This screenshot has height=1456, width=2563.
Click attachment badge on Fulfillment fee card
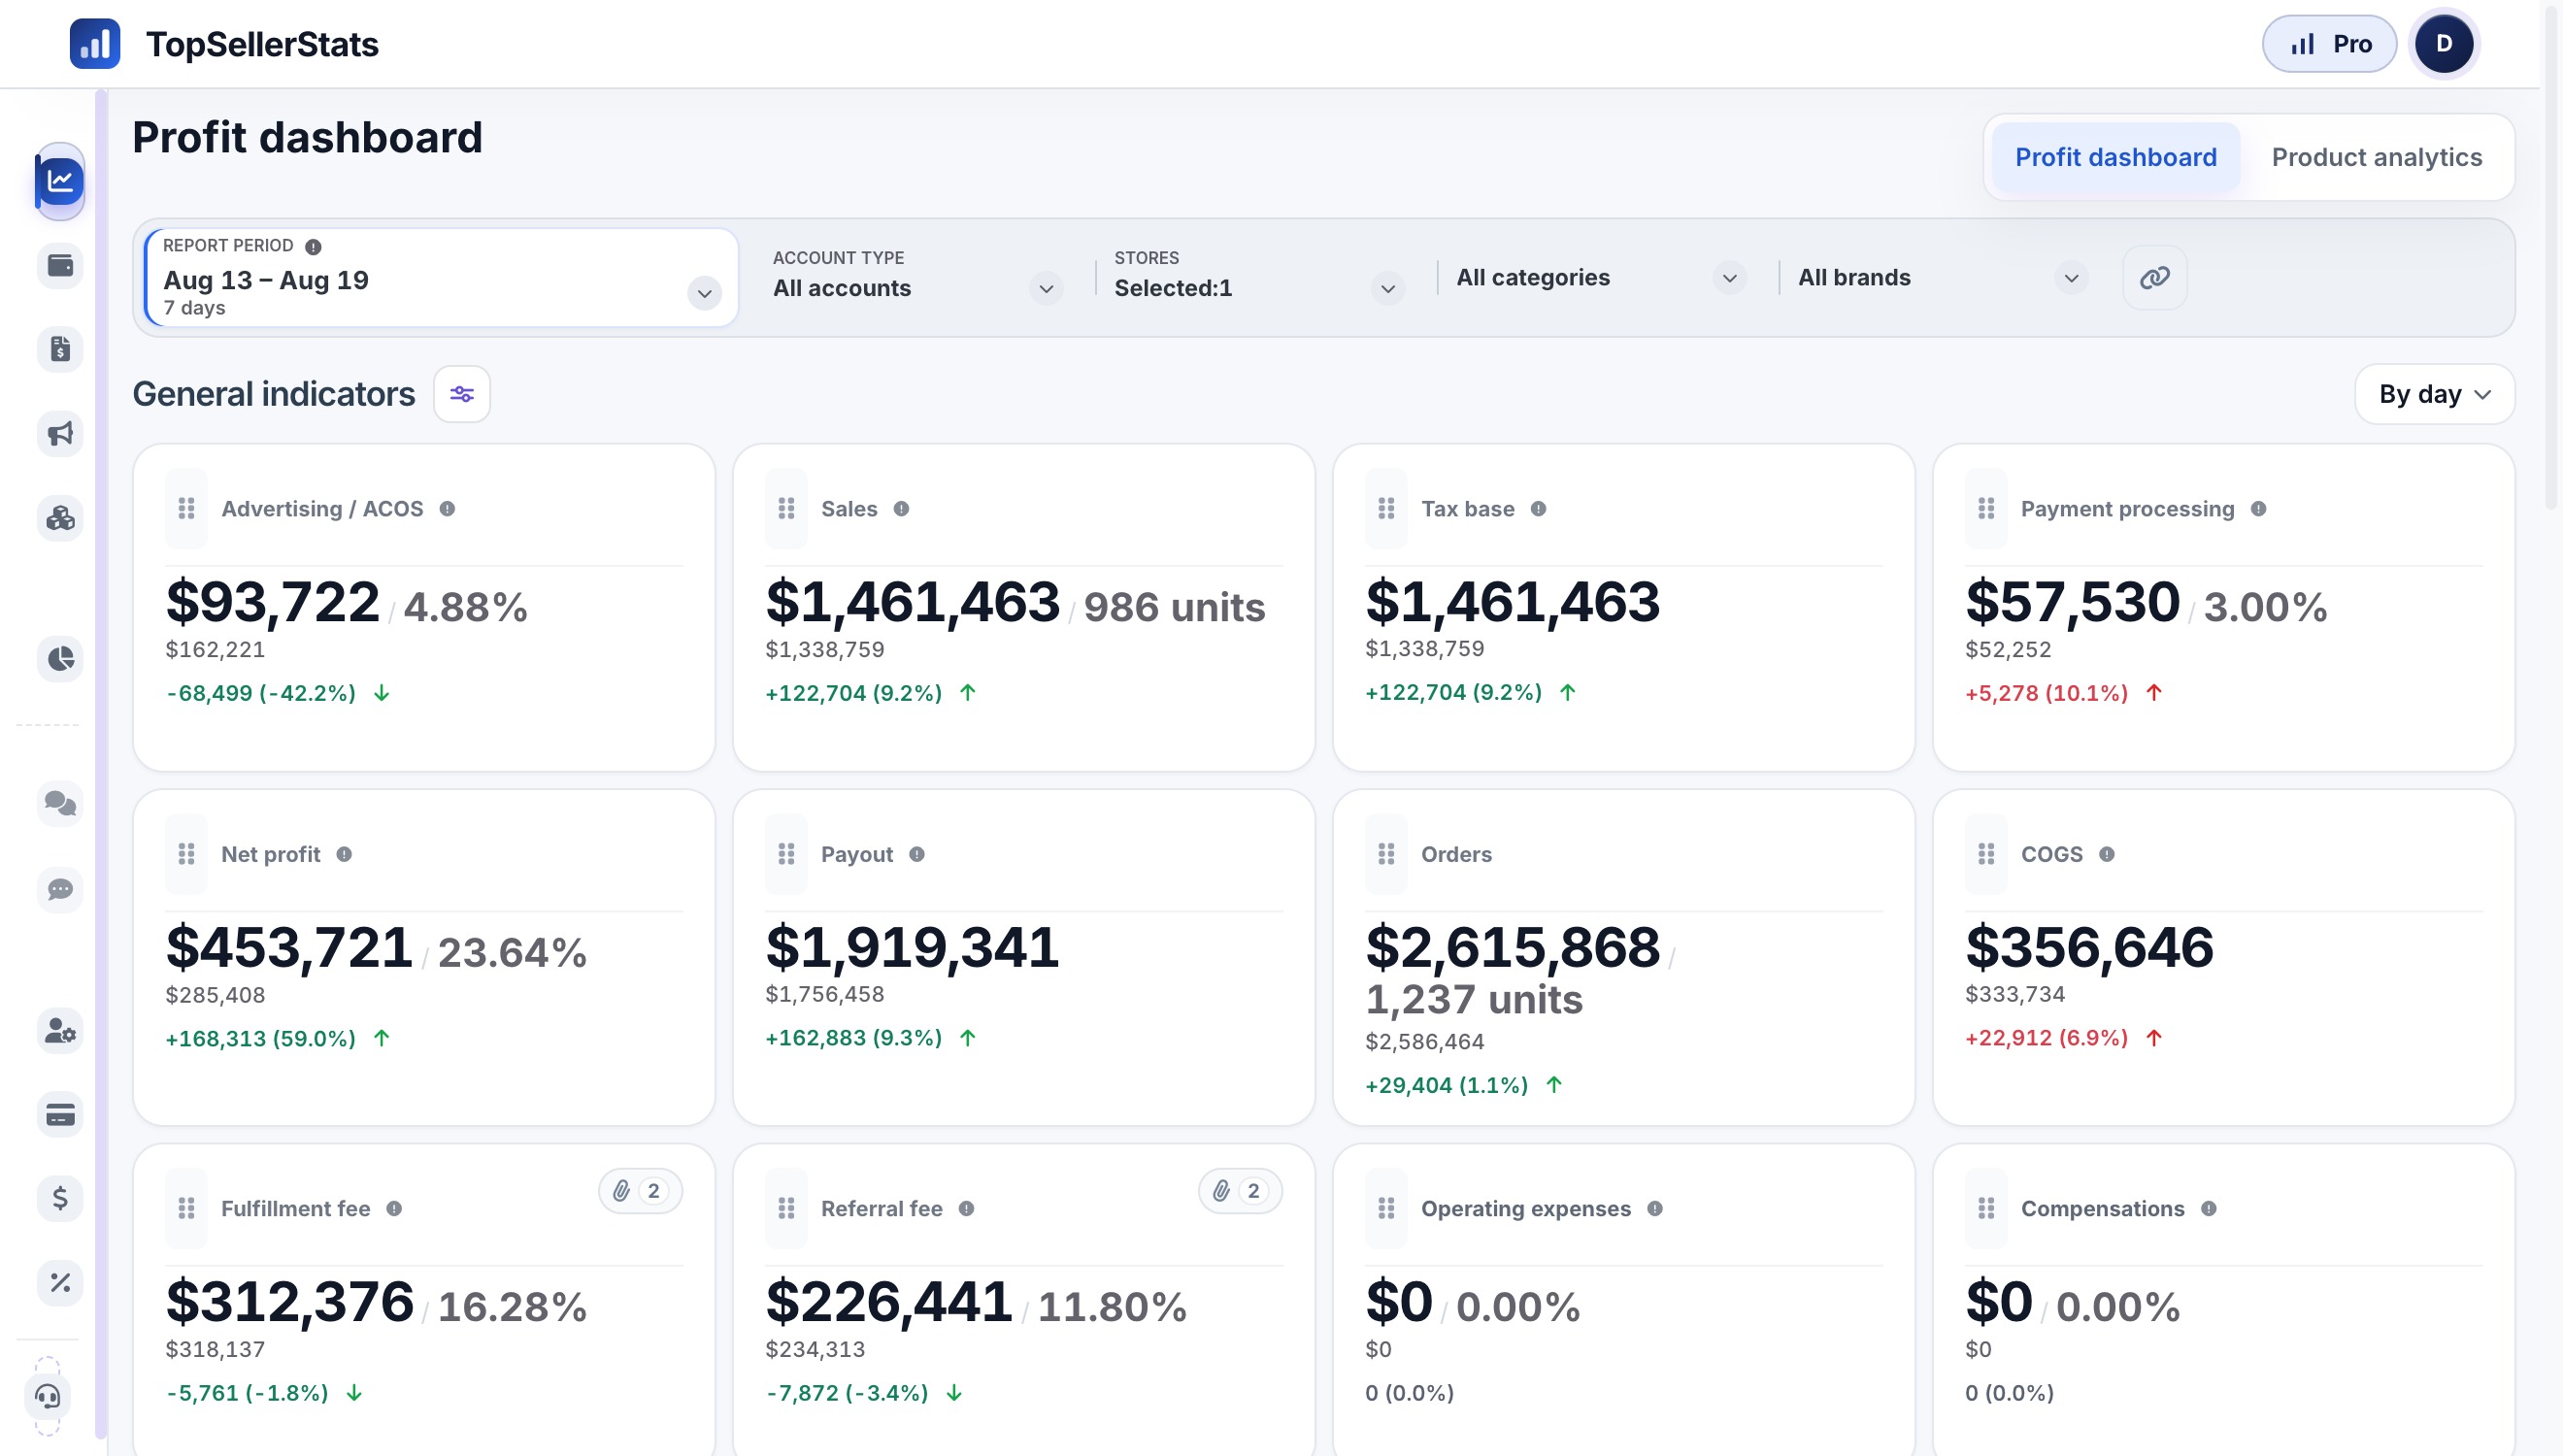tap(640, 1190)
